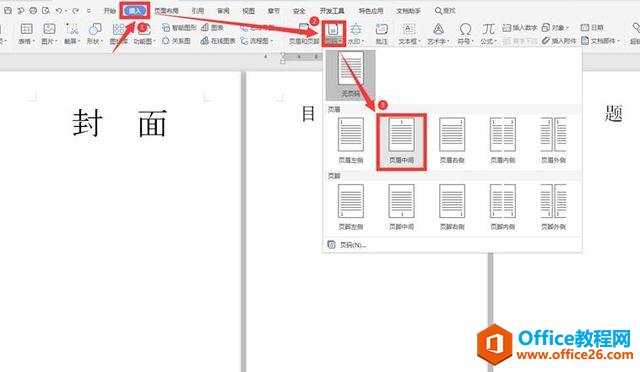640x372 pixels.
Task: Click 文档部件 (Document Parts)
Action: click(x=601, y=41)
